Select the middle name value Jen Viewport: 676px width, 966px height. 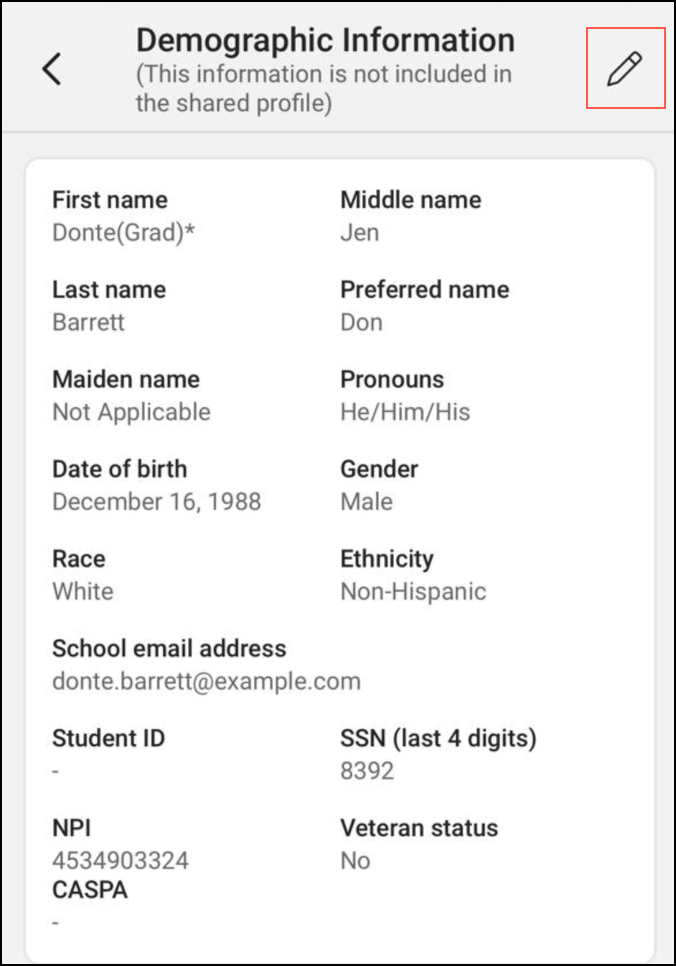[x=360, y=233]
